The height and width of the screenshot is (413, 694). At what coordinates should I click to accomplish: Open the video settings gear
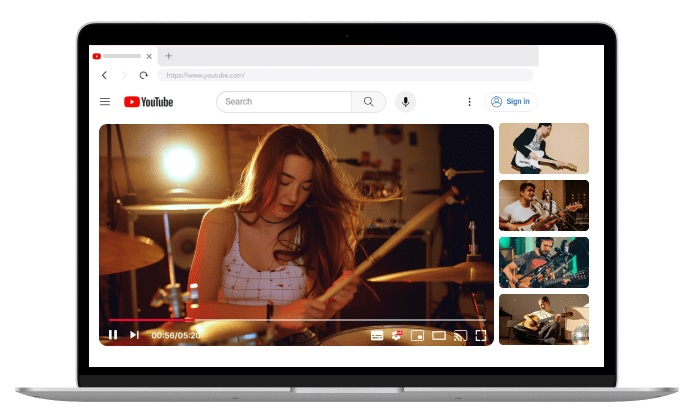(x=397, y=335)
